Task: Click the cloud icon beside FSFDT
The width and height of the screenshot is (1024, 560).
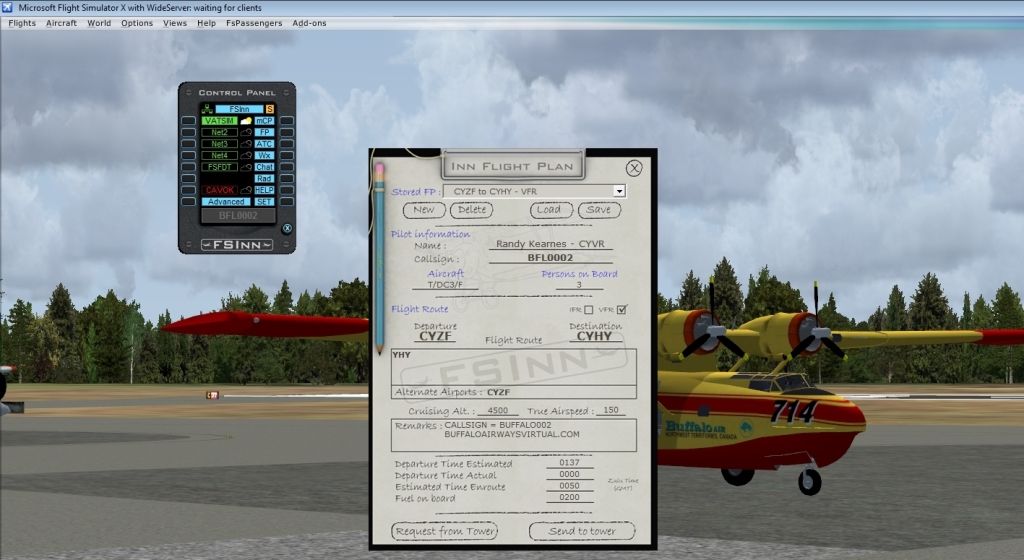Action: point(246,167)
